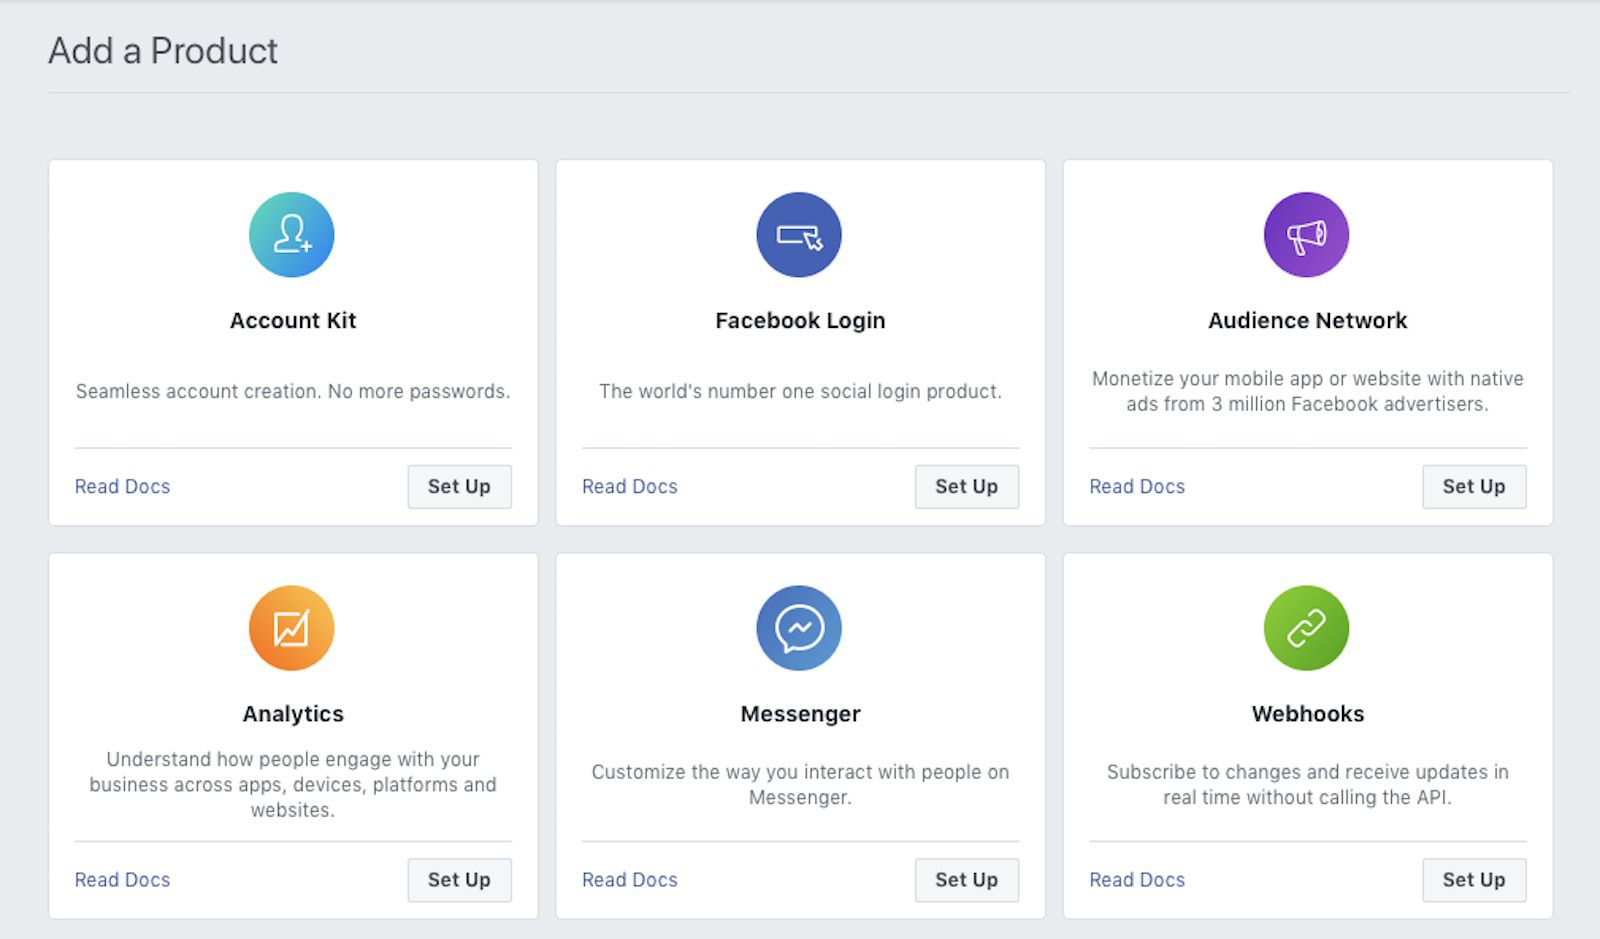Set up Account Kit
The width and height of the screenshot is (1600, 939).
click(459, 487)
